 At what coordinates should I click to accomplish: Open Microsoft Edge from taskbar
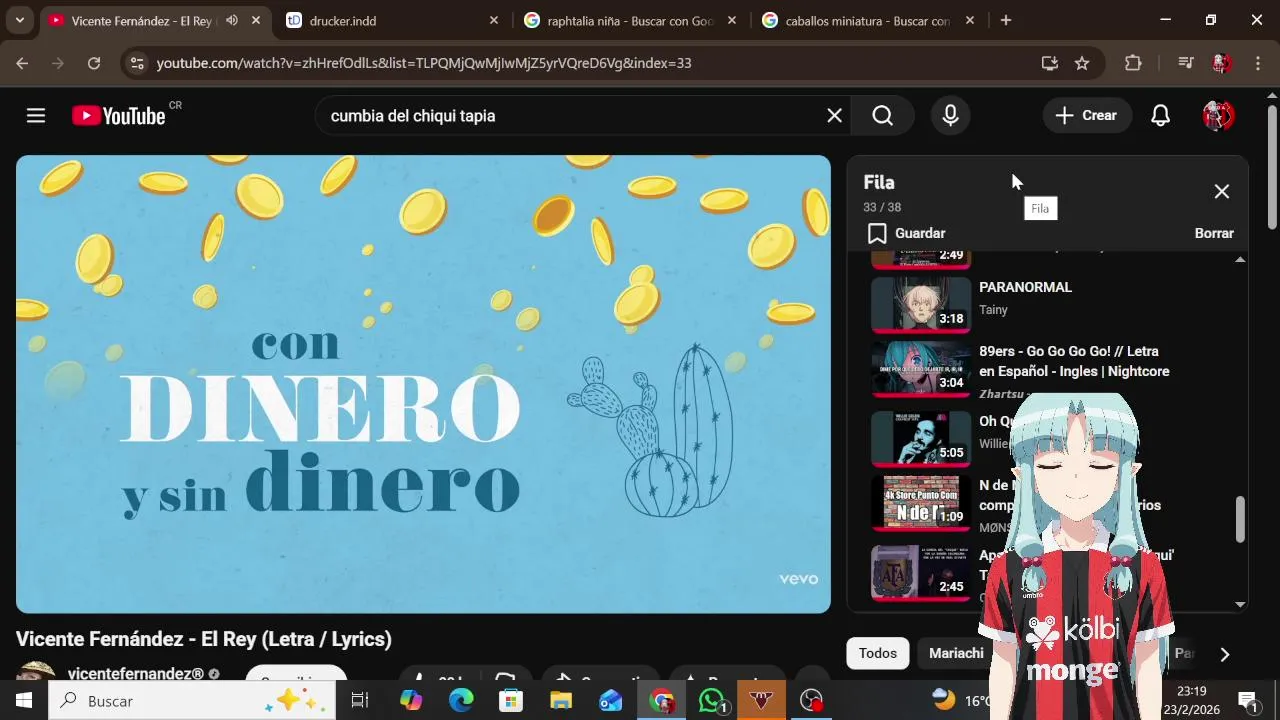[461, 701]
